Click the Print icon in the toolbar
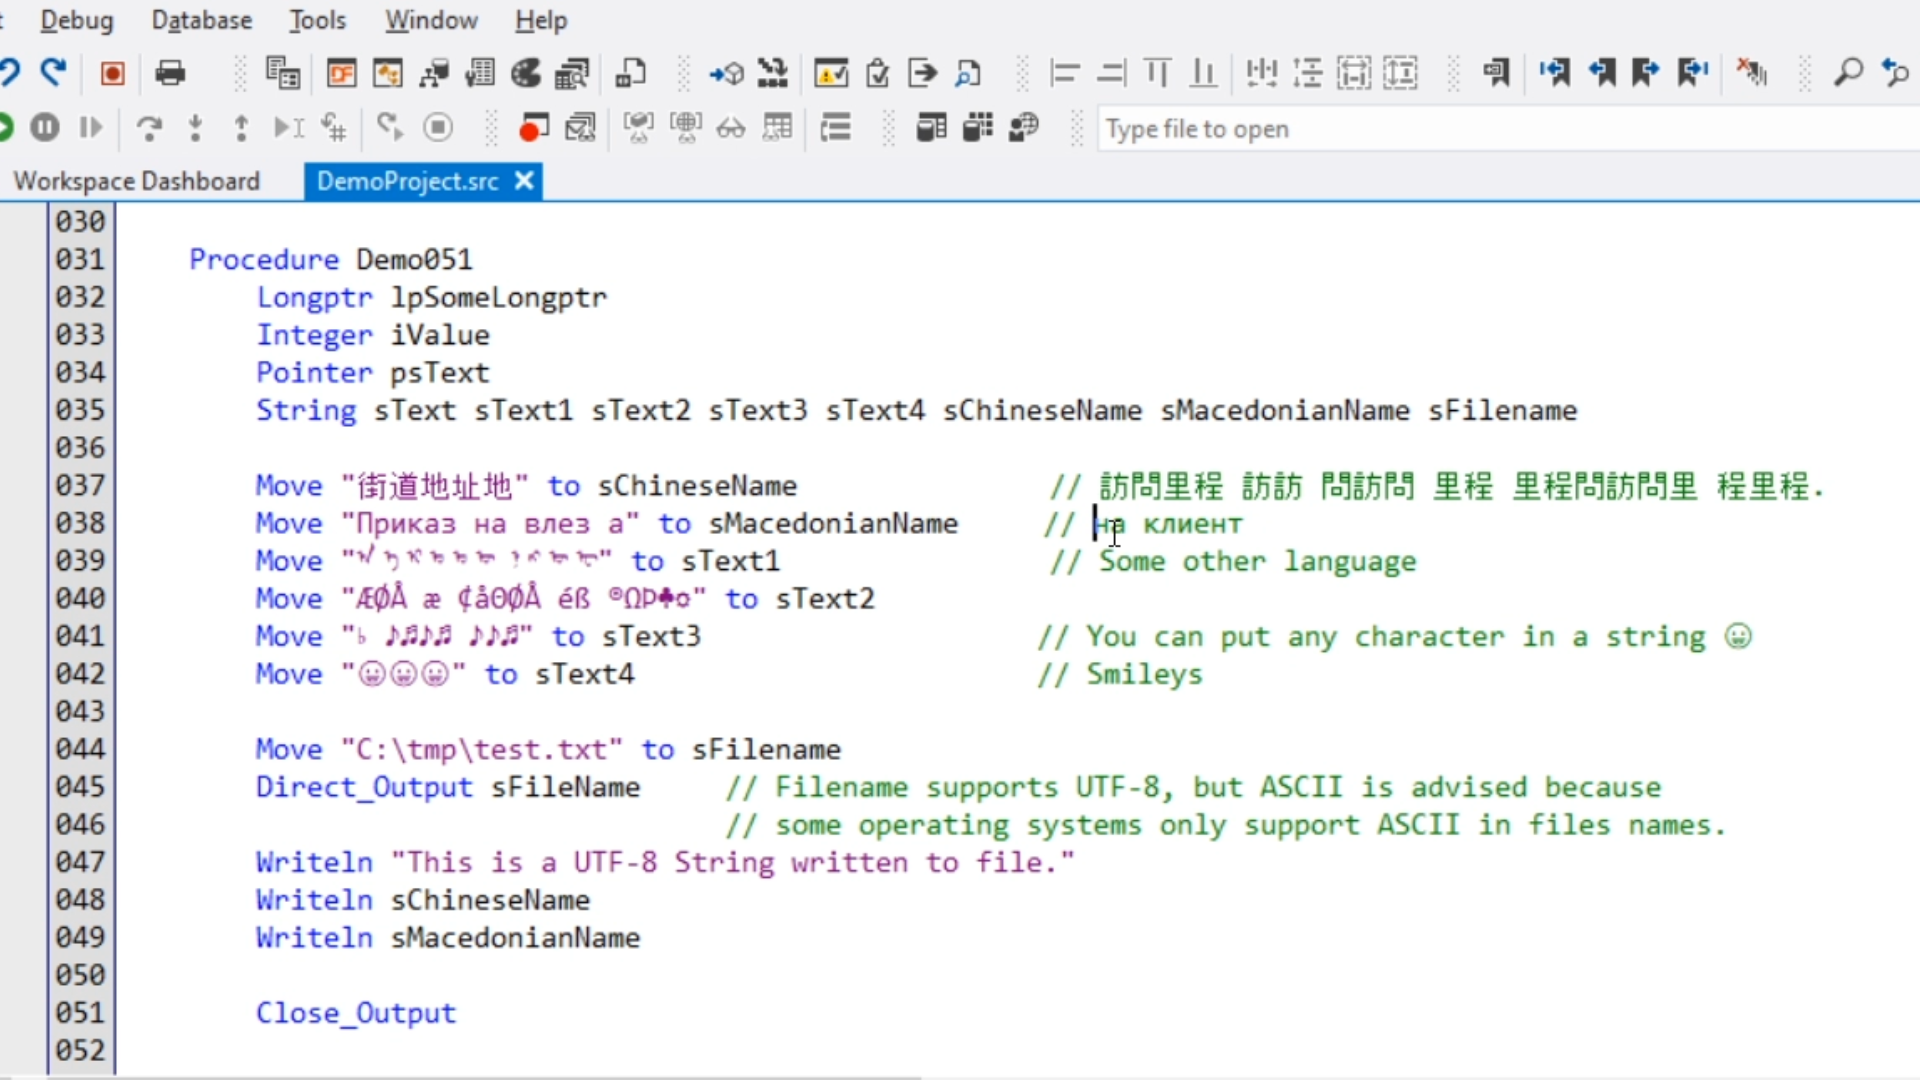The height and width of the screenshot is (1080, 1920). coord(170,73)
